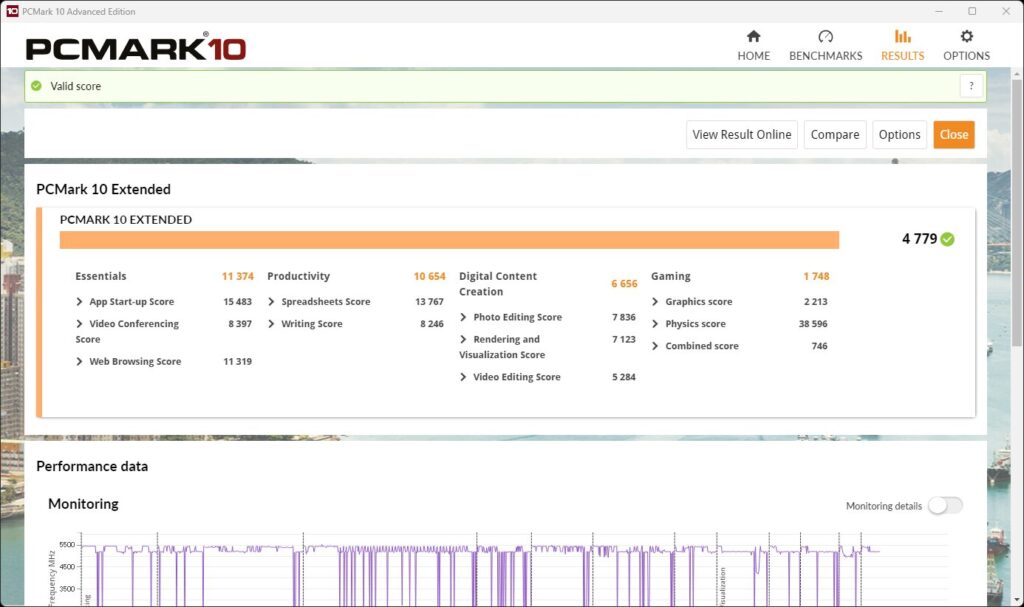This screenshot has height=607, width=1024.
Task: Expand Spreadsheets Score
Action: (271, 301)
